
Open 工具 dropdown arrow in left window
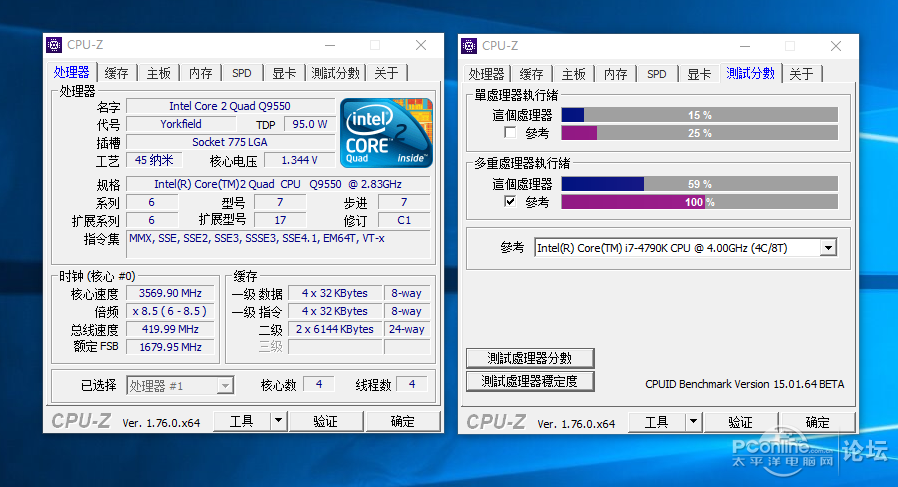pos(278,421)
